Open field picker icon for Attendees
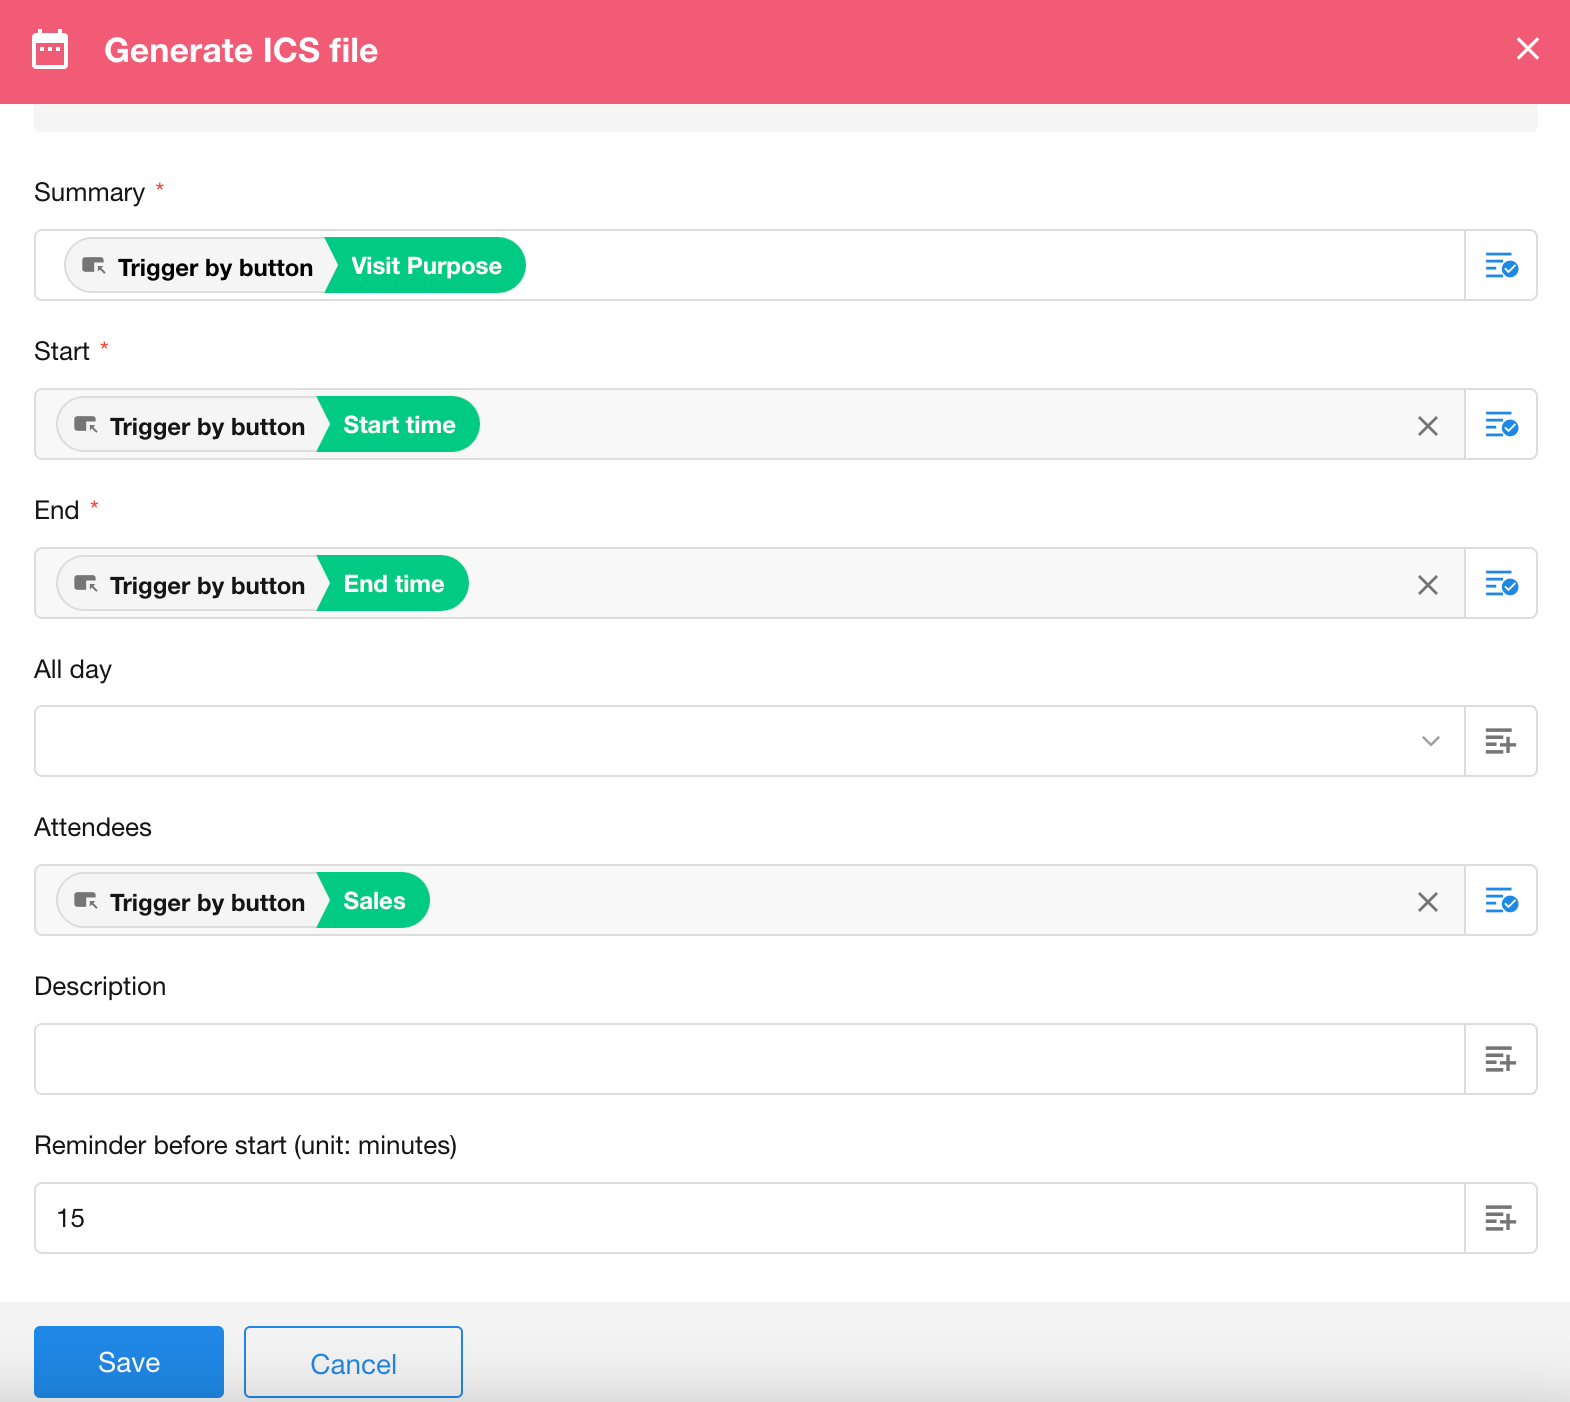The image size is (1570, 1402). [x=1500, y=901]
